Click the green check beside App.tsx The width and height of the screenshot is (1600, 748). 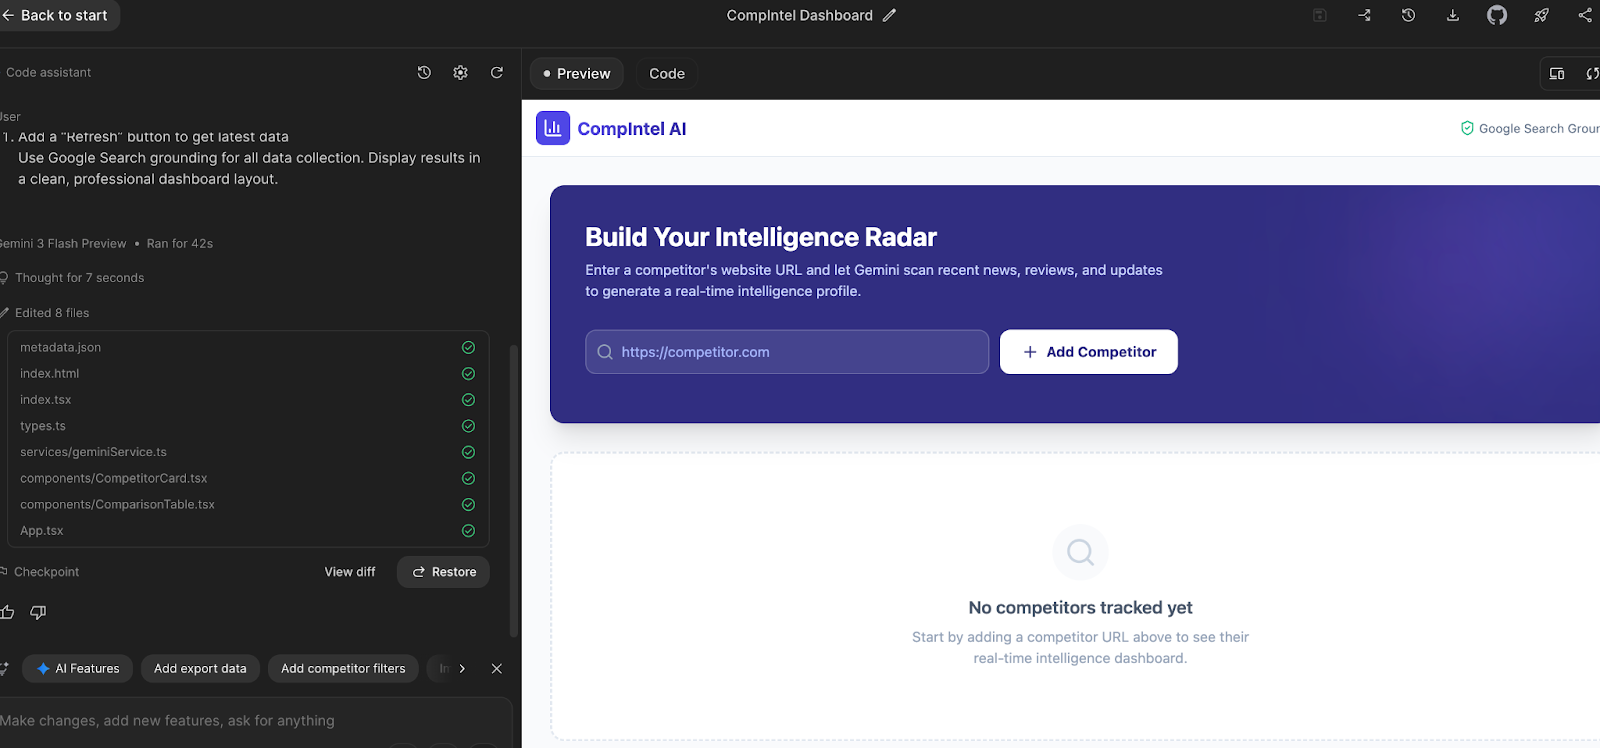click(x=468, y=531)
